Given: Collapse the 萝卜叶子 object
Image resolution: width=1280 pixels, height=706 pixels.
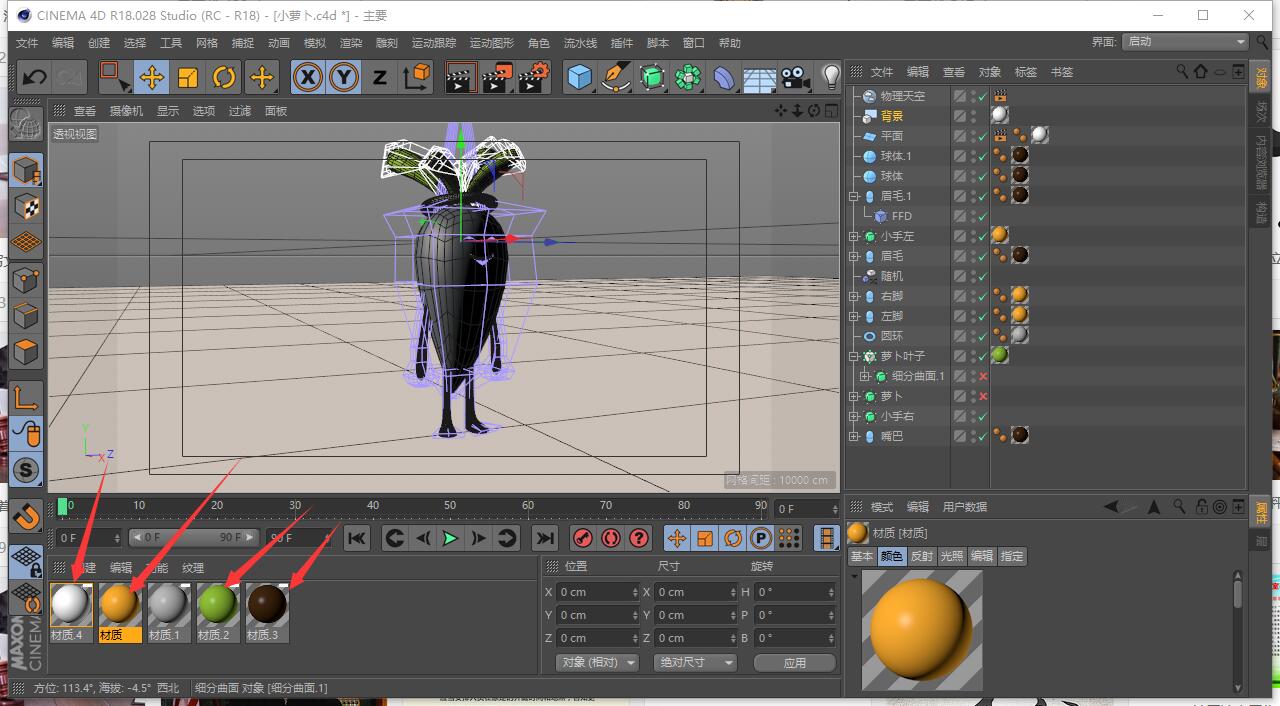Looking at the screenshot, I should coord(854,356).
